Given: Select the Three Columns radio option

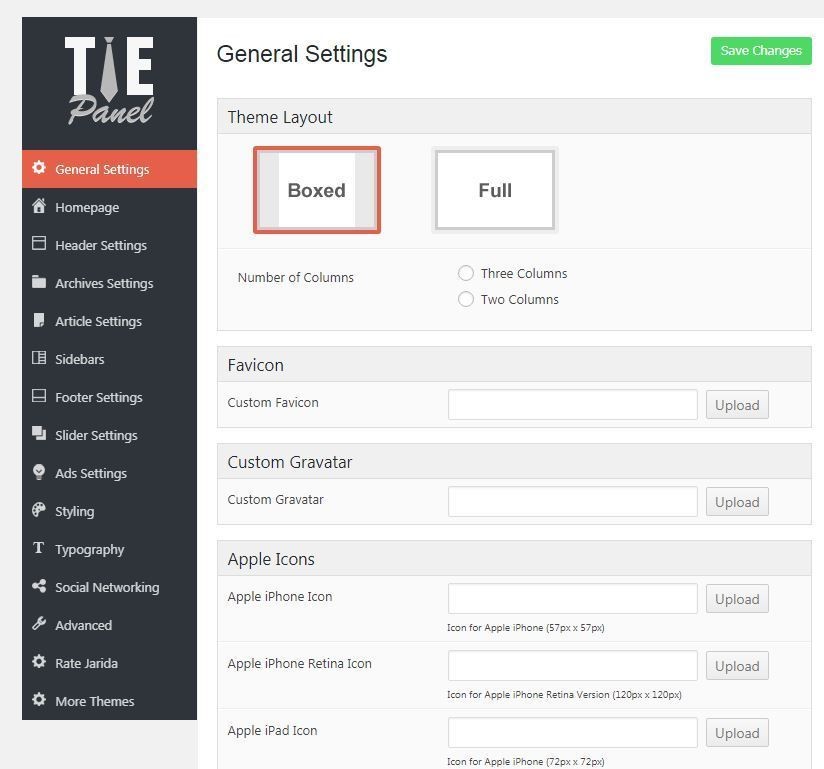Looking at the screenshot, I should [x=466, y=273].
